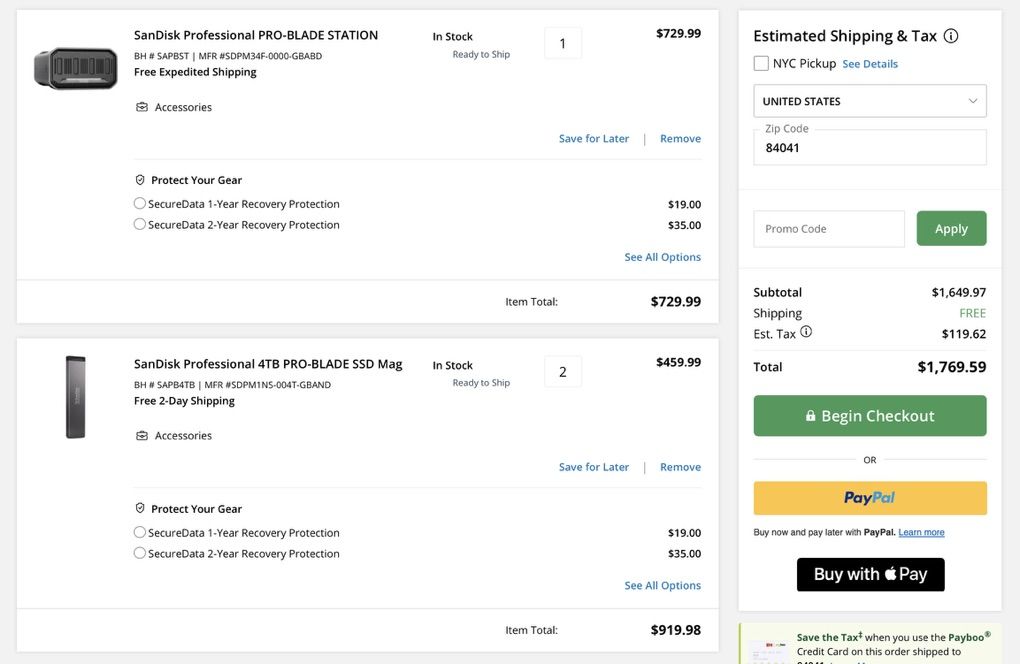1020x664 pixels.
Task: Select 1-Year Recovery Protection for PRO-BLADE STATION
Action: (x=139, y=204)
